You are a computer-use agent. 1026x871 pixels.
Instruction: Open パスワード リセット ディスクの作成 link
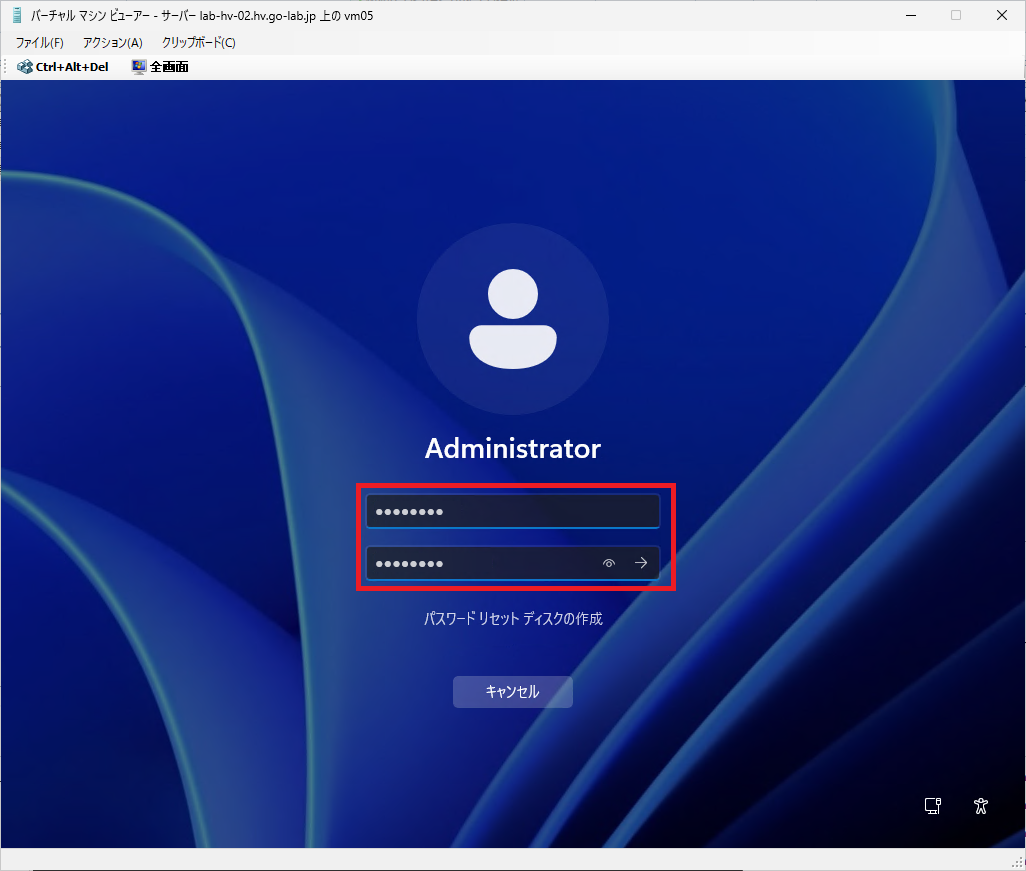click(x=513, y=618)
